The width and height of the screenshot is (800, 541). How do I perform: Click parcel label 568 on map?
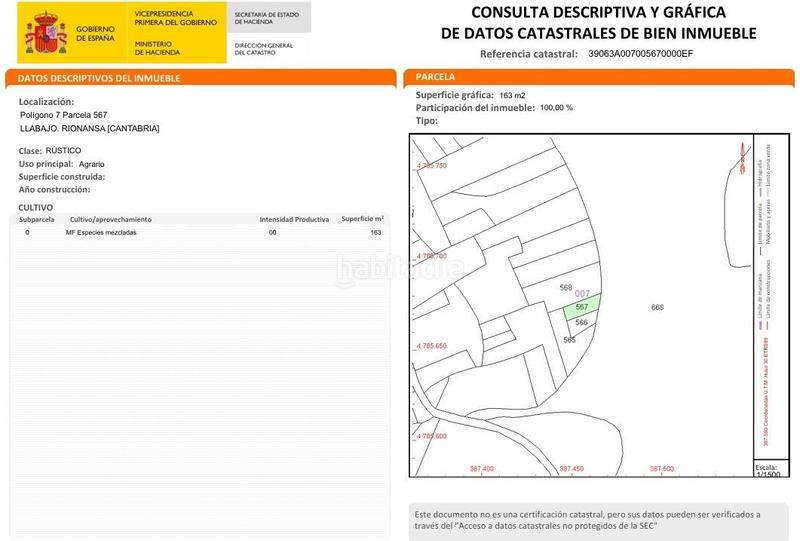click(566, 288)
